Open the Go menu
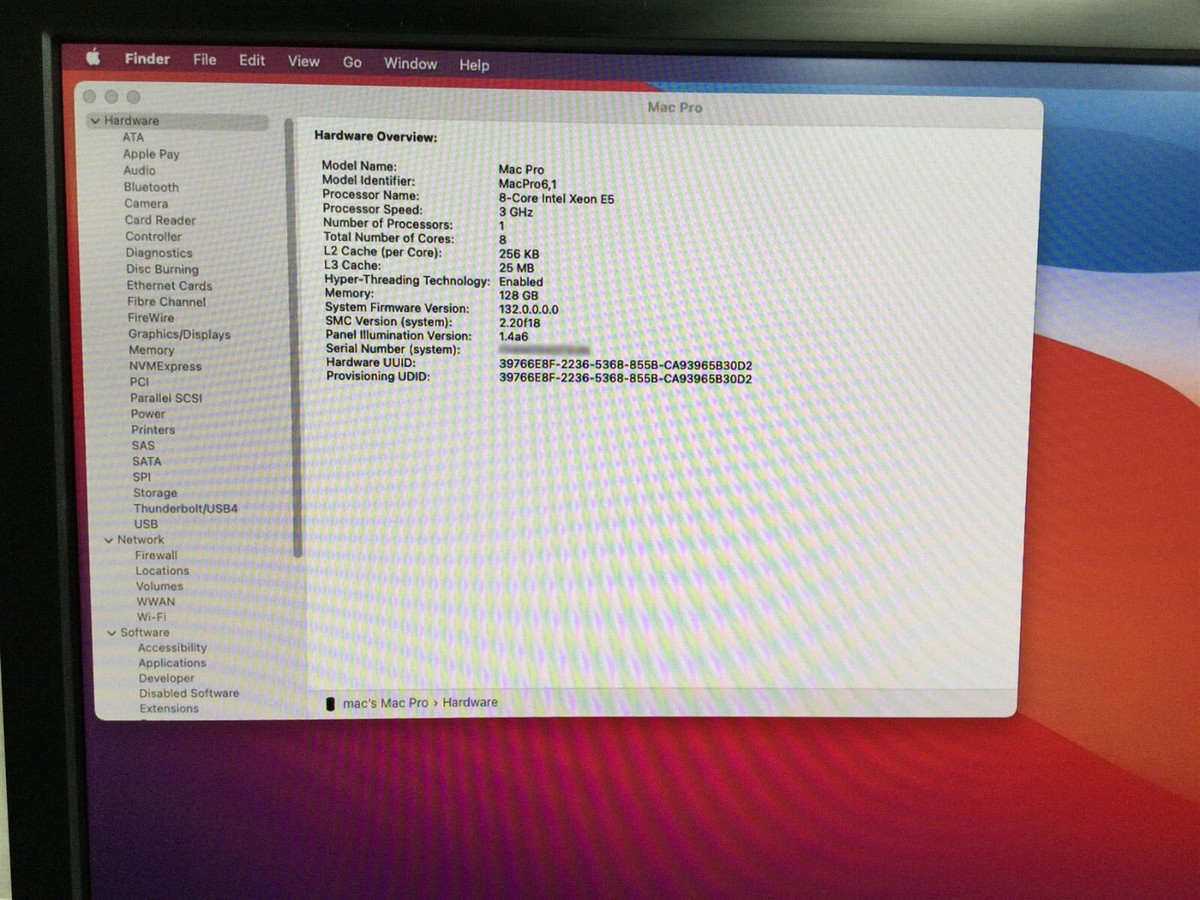The height and width of the screenshot is (900, 1200). (x=352, y=62)
